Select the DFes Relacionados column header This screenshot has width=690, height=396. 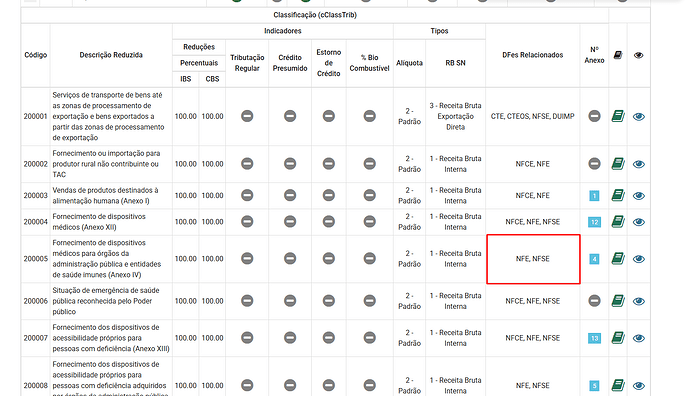532,55
